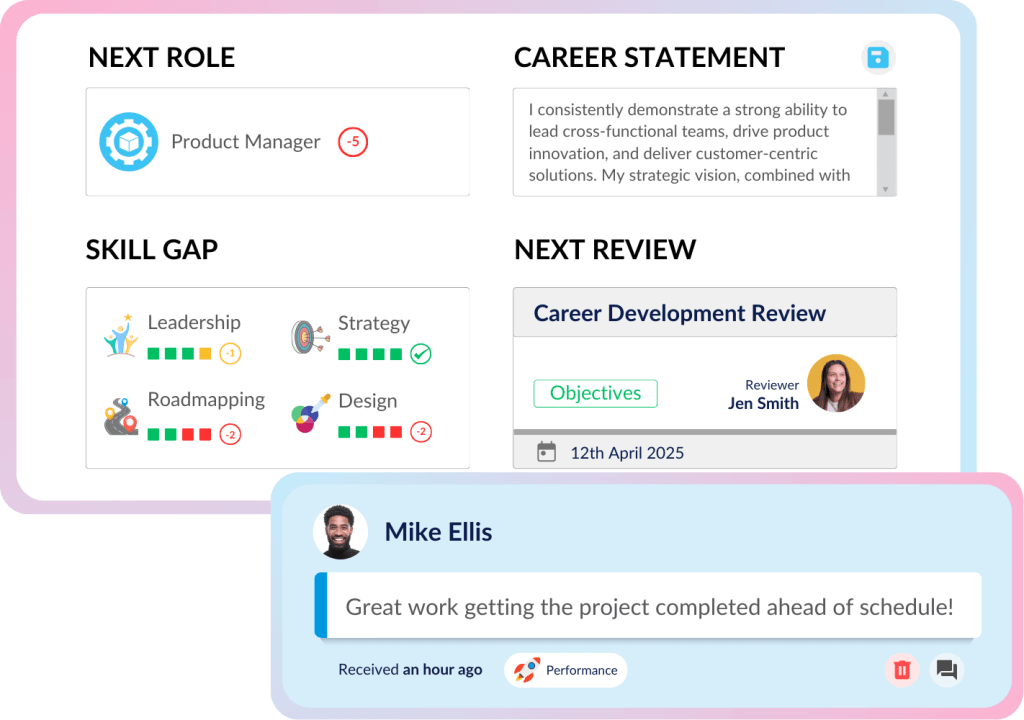
Task: Click the Design skill icon
Action: coord(309,413)
